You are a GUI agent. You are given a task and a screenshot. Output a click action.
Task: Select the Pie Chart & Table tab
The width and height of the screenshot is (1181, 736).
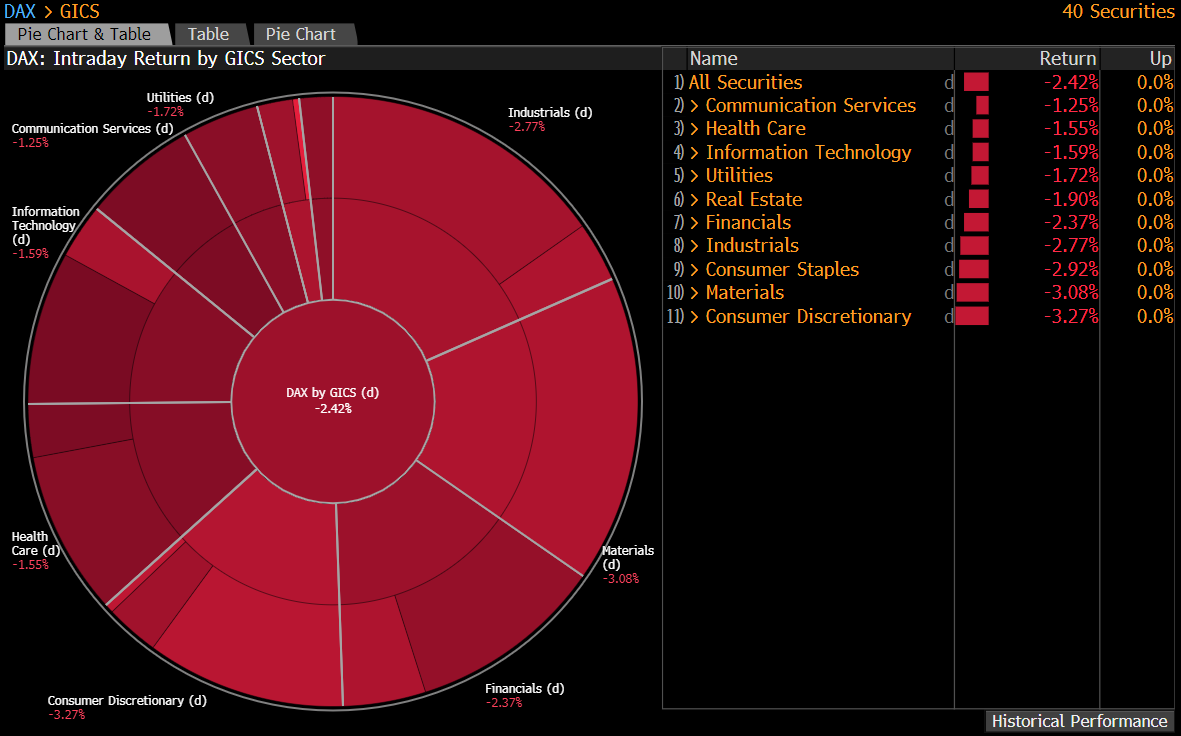84,34
